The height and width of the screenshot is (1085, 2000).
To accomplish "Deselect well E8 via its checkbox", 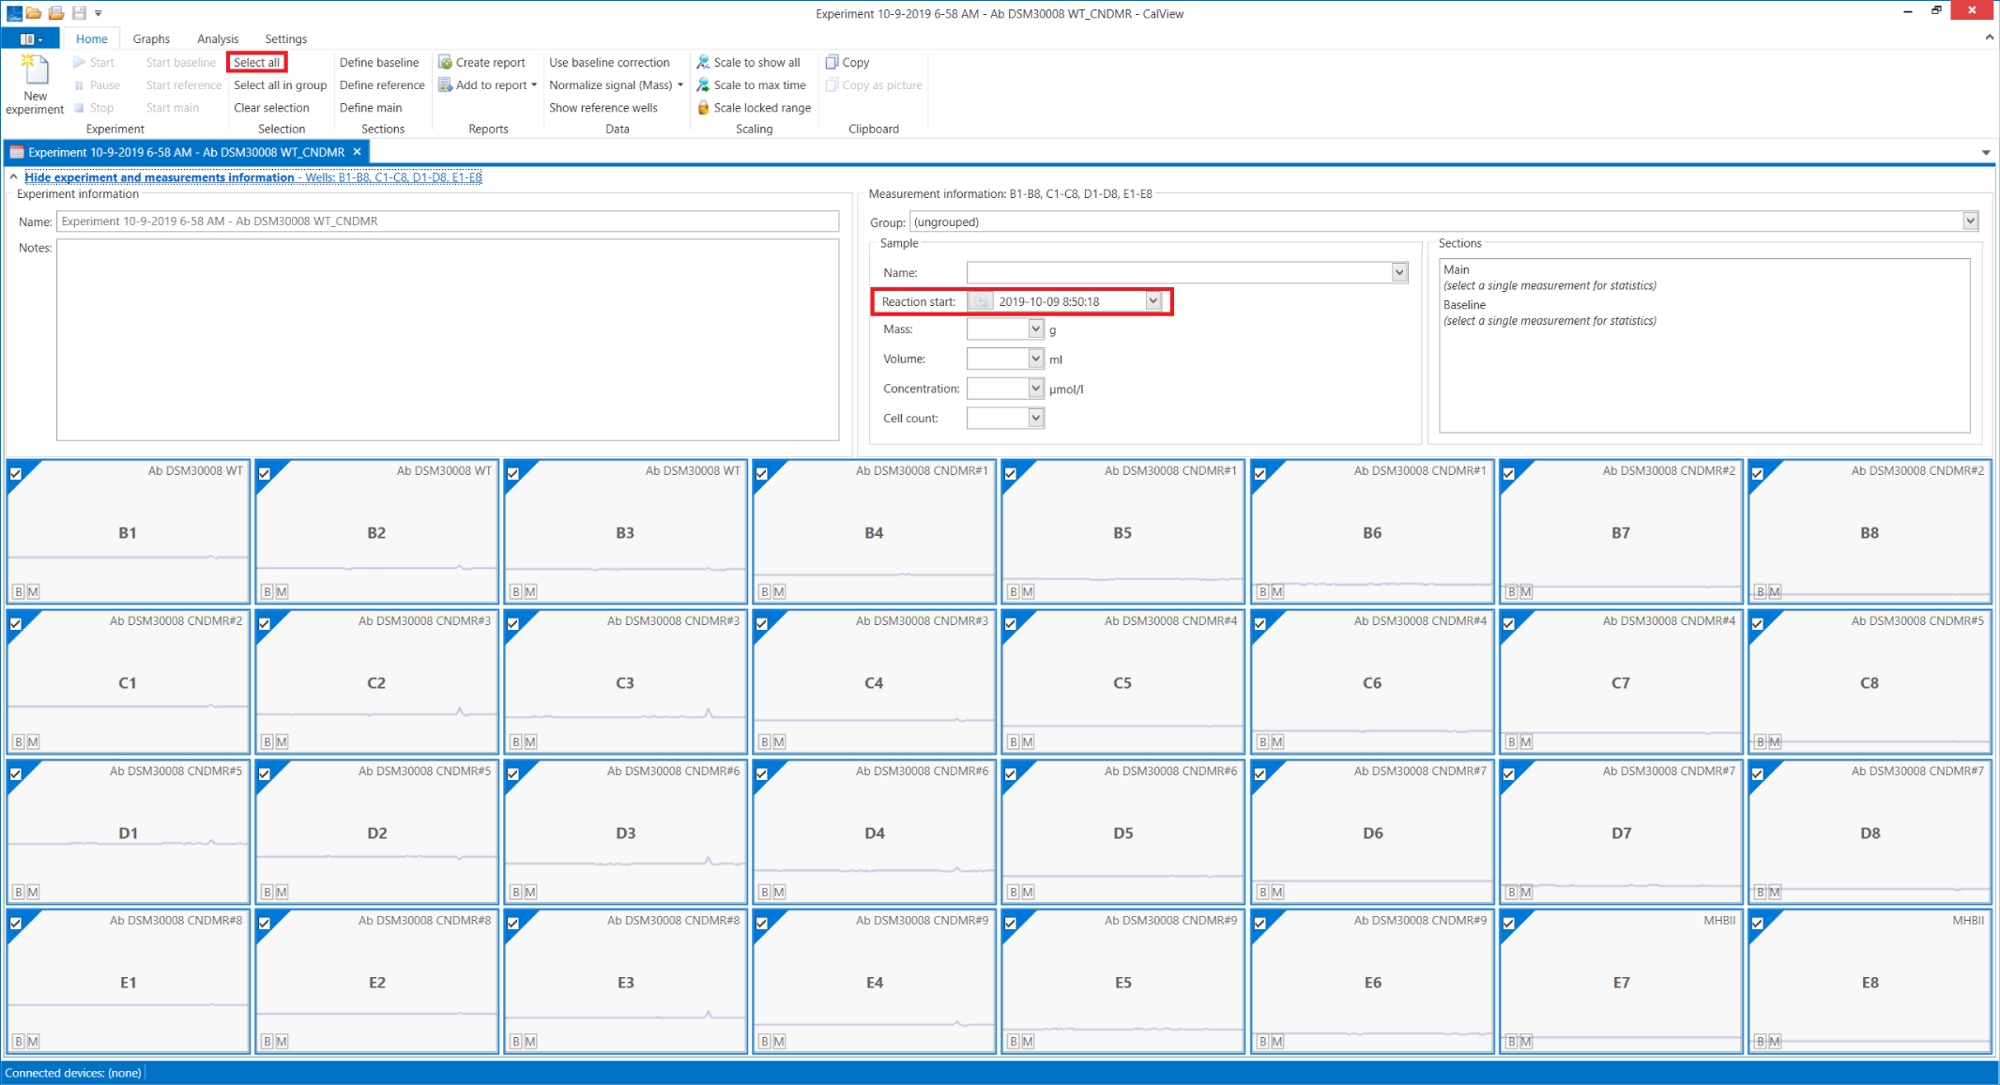I will point(1758,924).
